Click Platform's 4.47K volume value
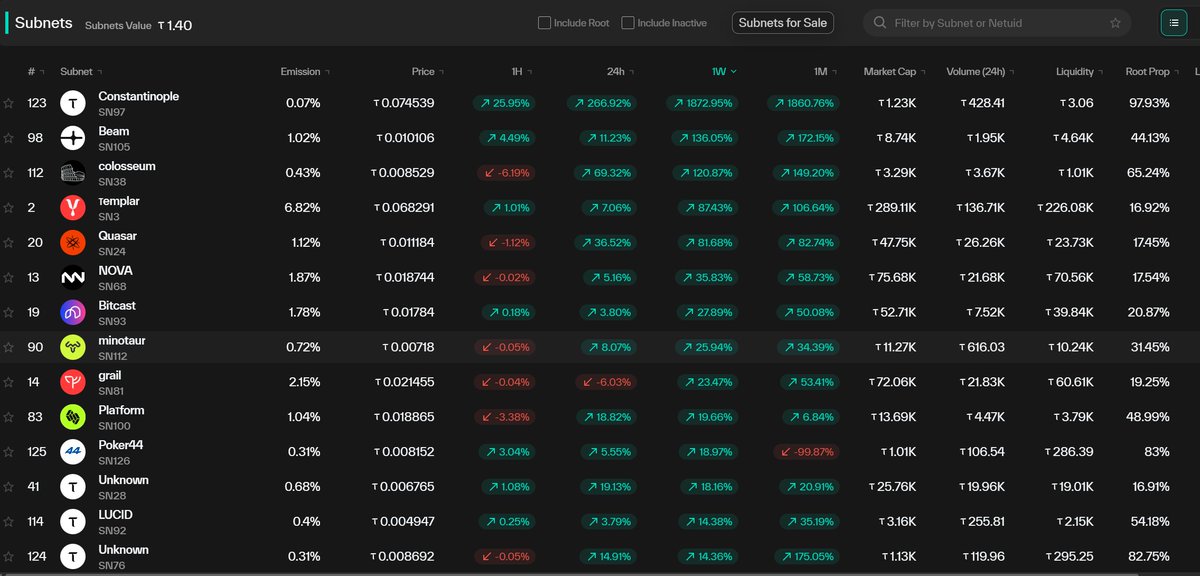The height and width of the screenshot is (576, 1200). click(x=983, y=418)
